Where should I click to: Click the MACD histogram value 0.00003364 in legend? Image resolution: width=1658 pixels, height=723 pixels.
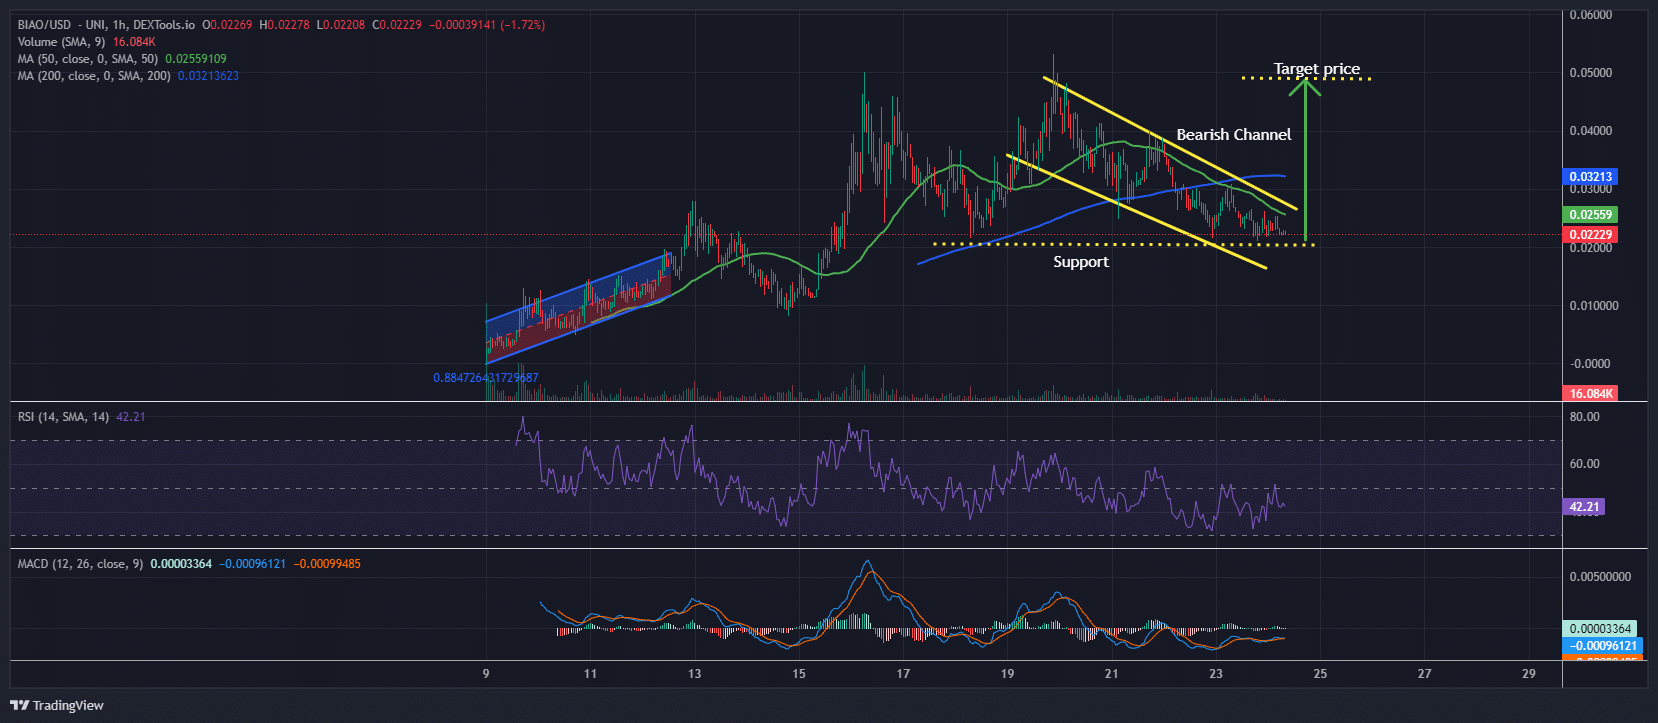tap(181, 564)
